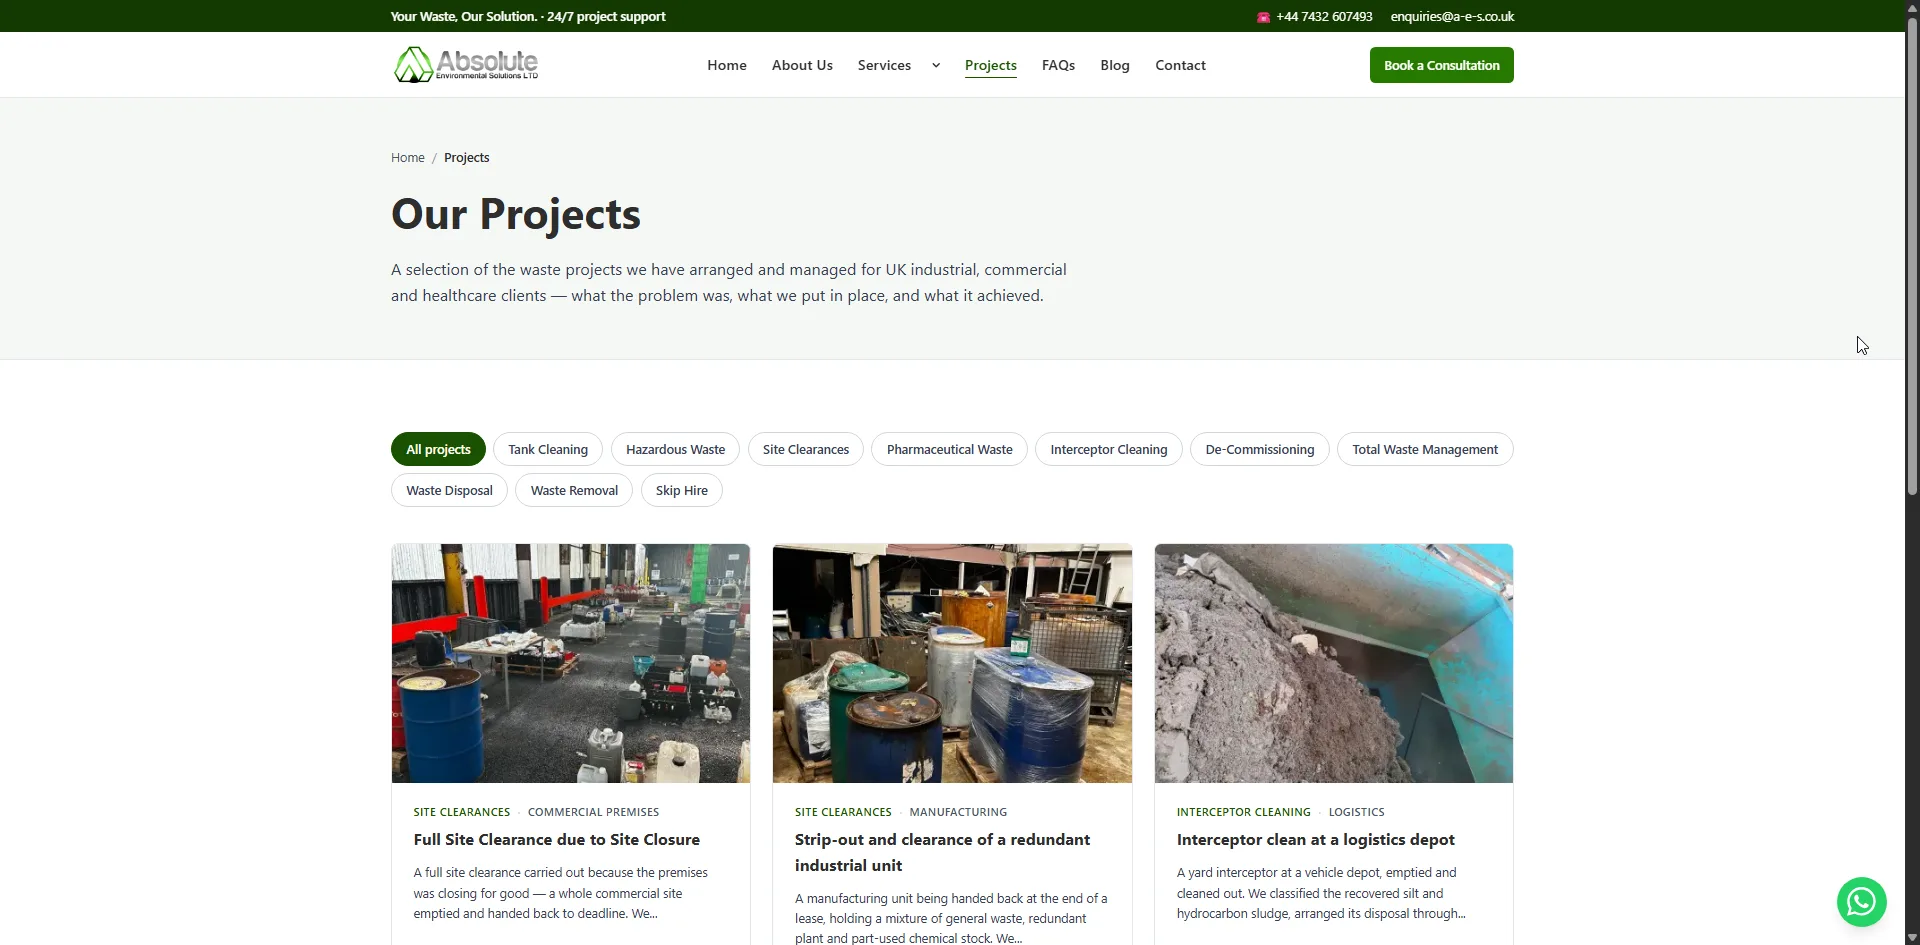Click the 'LOGISTICS' card label

pos(1356,812)
